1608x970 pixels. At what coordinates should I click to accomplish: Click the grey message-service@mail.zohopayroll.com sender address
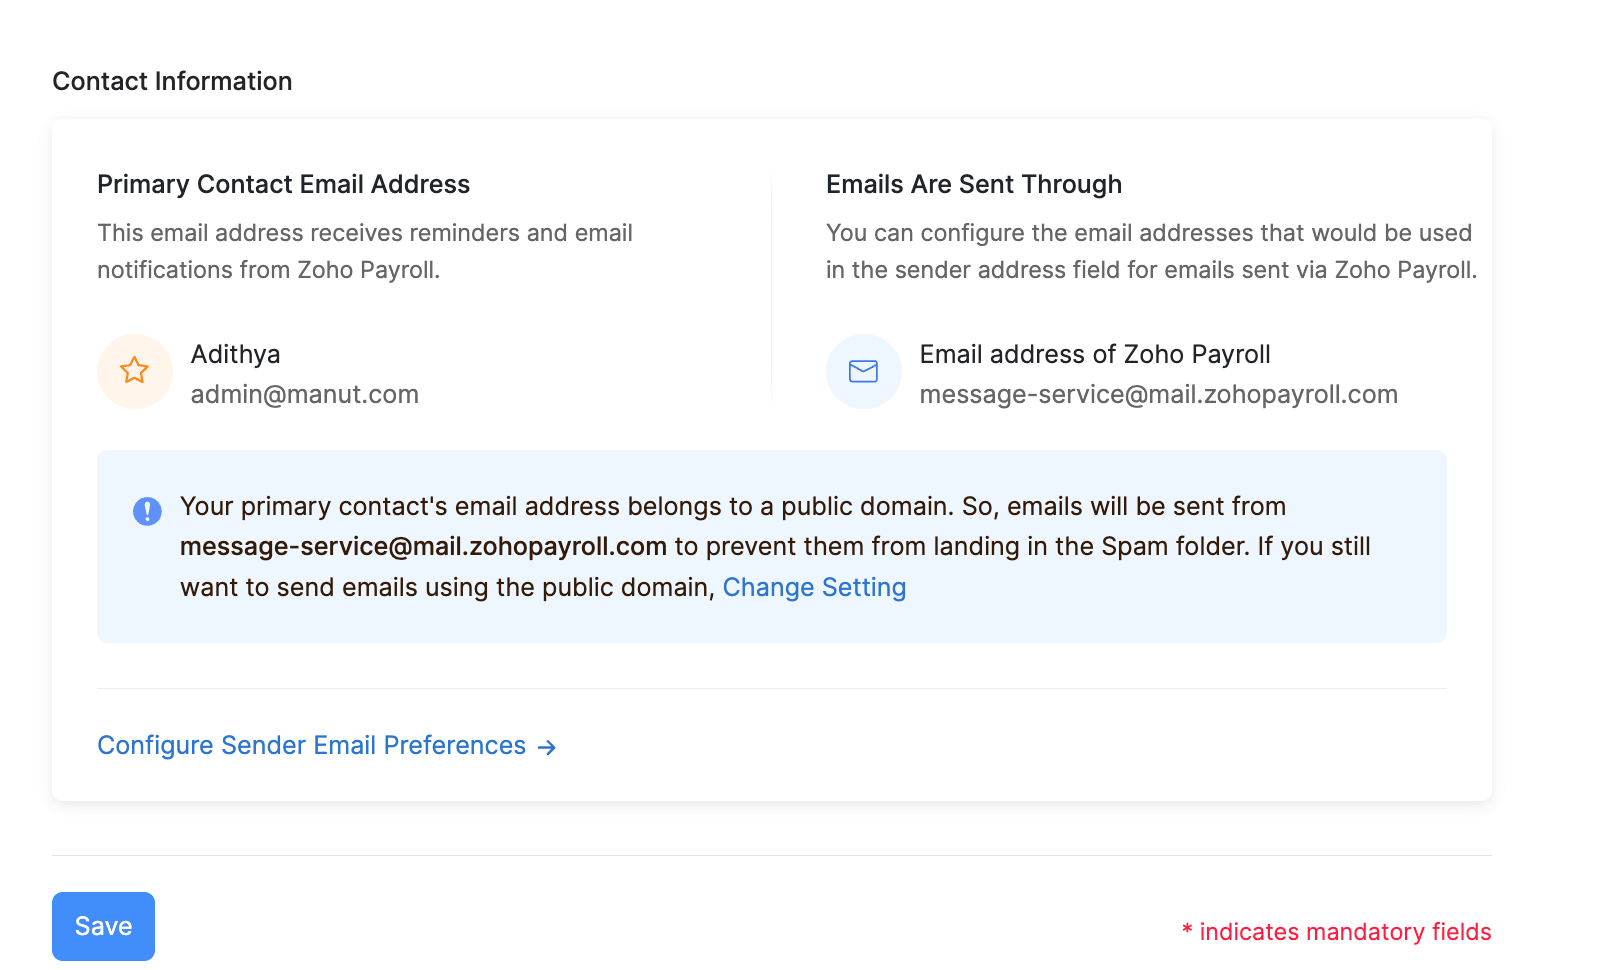(x=1158, y=394)
